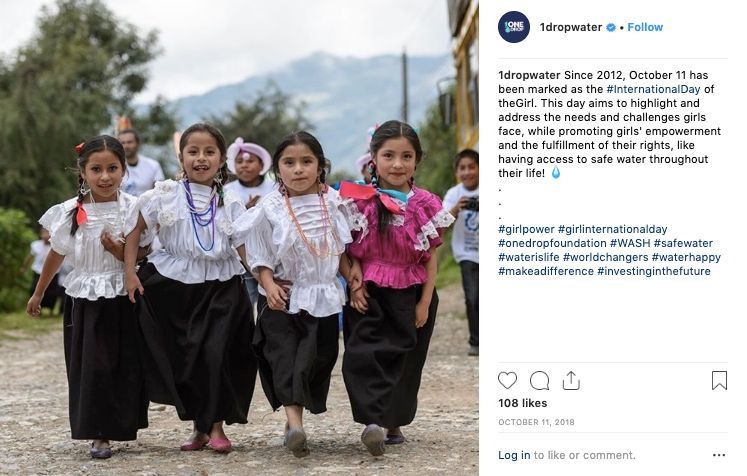Image resolution: width=747 pixels, height=476 pixels.
Task: Click the verified badge beside 1dropwater
Action: [x=611, y=28]
